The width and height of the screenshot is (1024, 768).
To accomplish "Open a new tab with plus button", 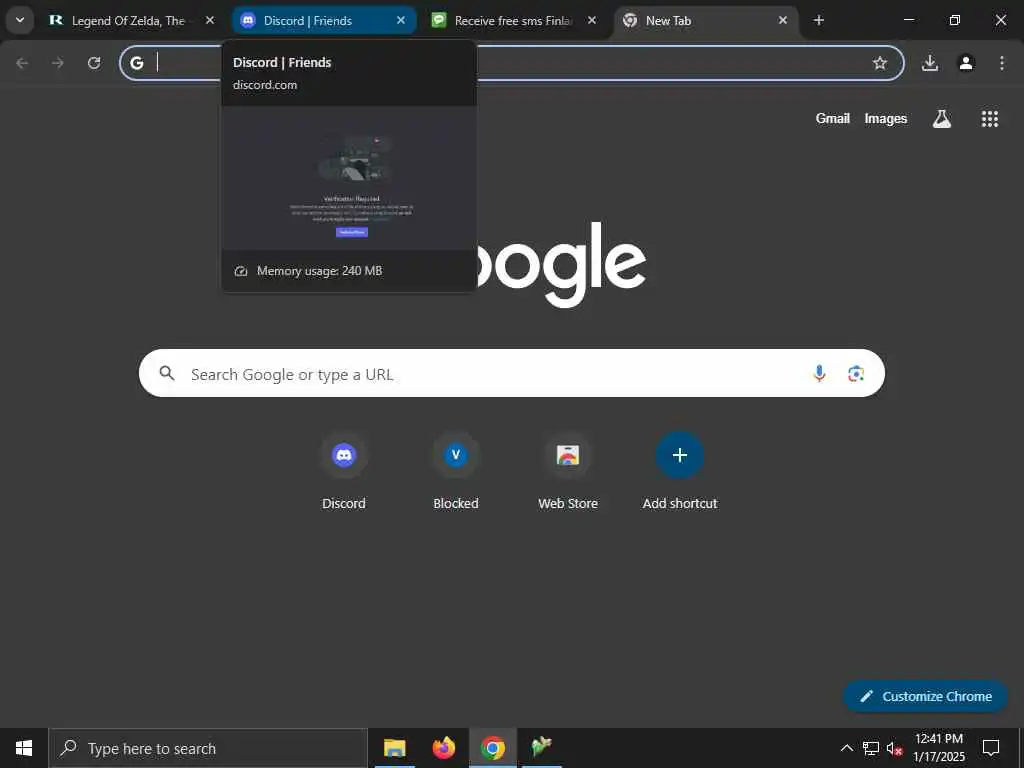I will click(819, 20).
